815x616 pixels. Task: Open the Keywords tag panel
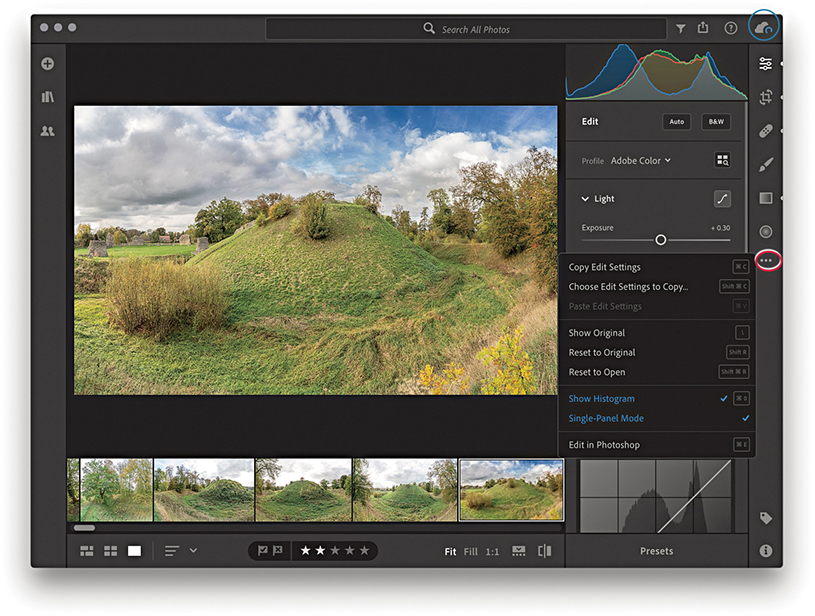[x=765, y=518]
